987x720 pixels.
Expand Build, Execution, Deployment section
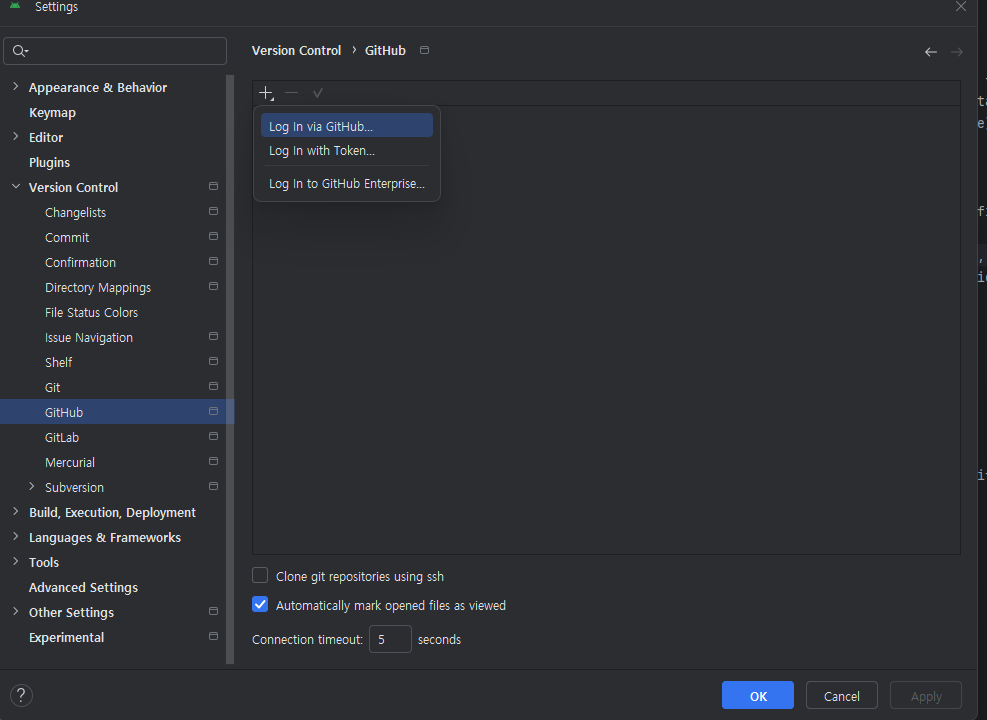click(x=16, y=512)
